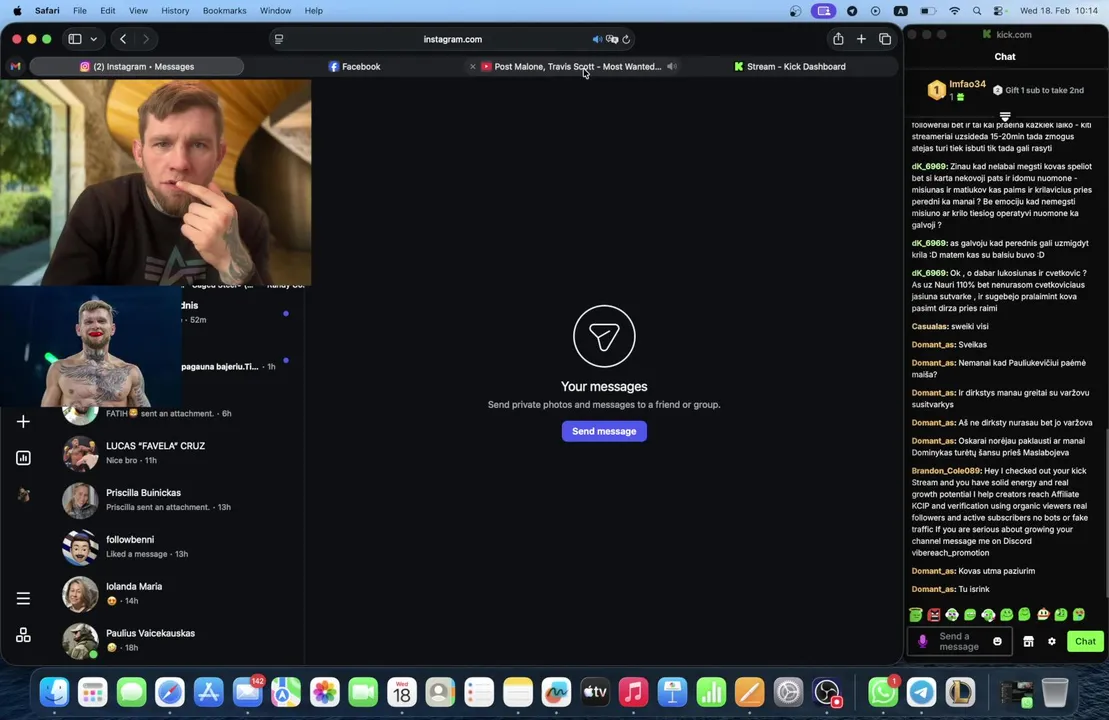Screen dimensions: 1109x720
Task: Open the Safari File menu
Action: click(80, 11)
